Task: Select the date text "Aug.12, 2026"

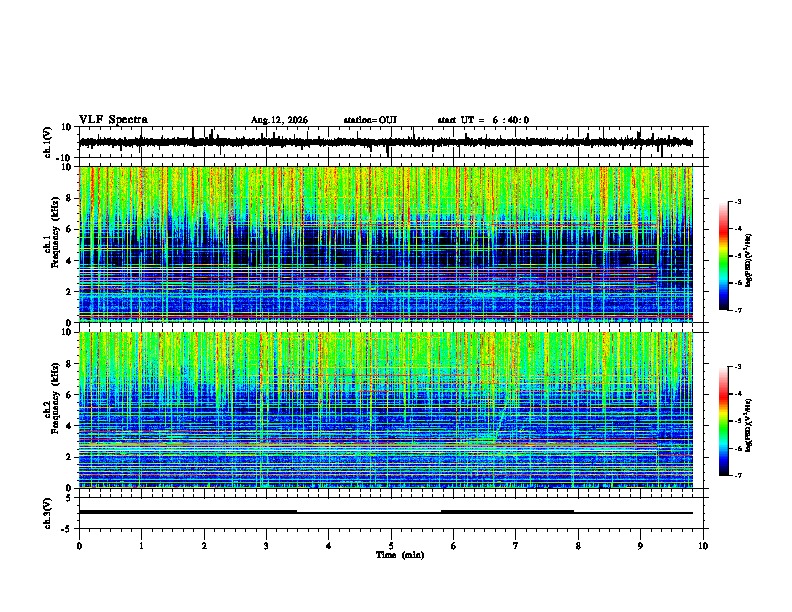Action: point(279,120)
